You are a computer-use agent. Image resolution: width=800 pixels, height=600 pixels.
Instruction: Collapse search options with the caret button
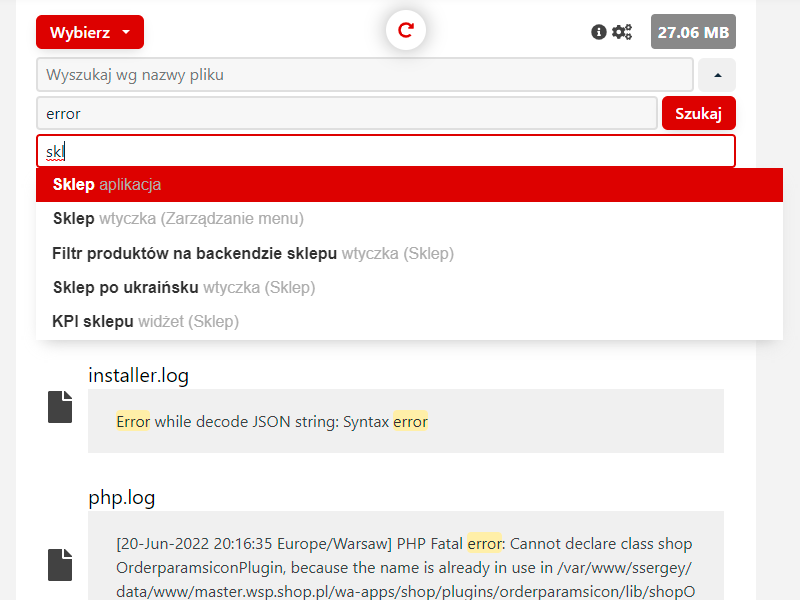(717, 75)
